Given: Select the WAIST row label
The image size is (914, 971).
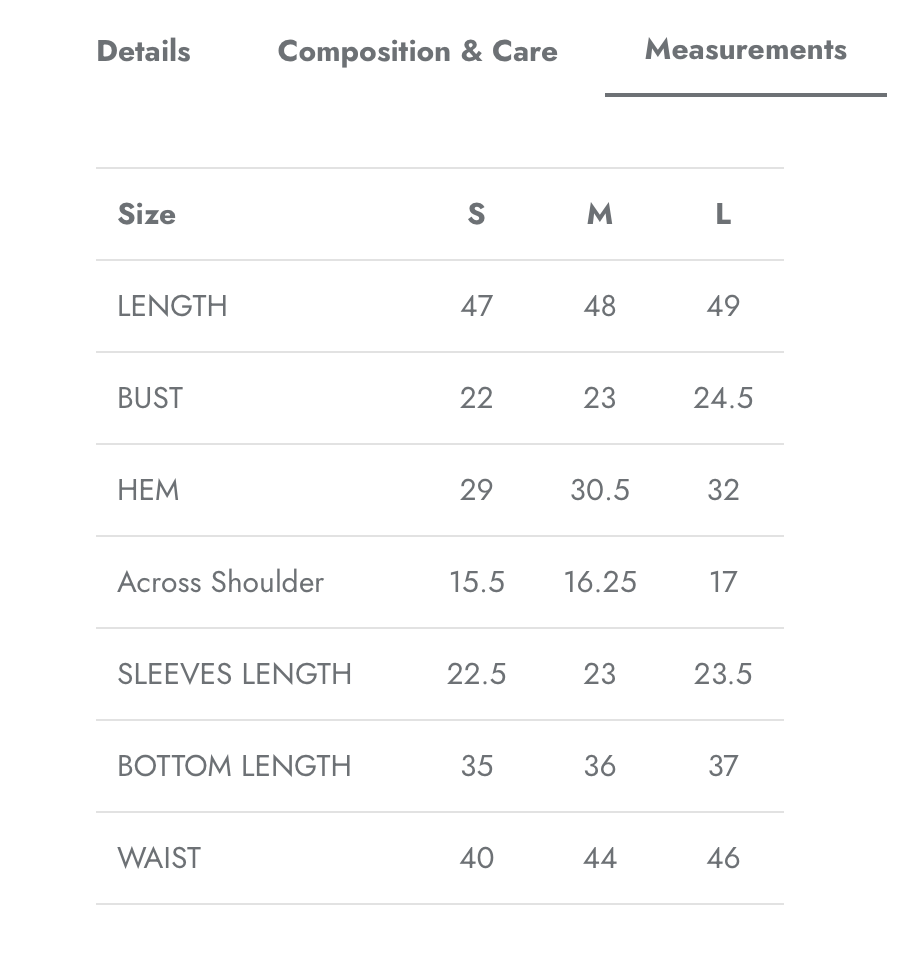Looking at the screenshot, I should point(159,858).
